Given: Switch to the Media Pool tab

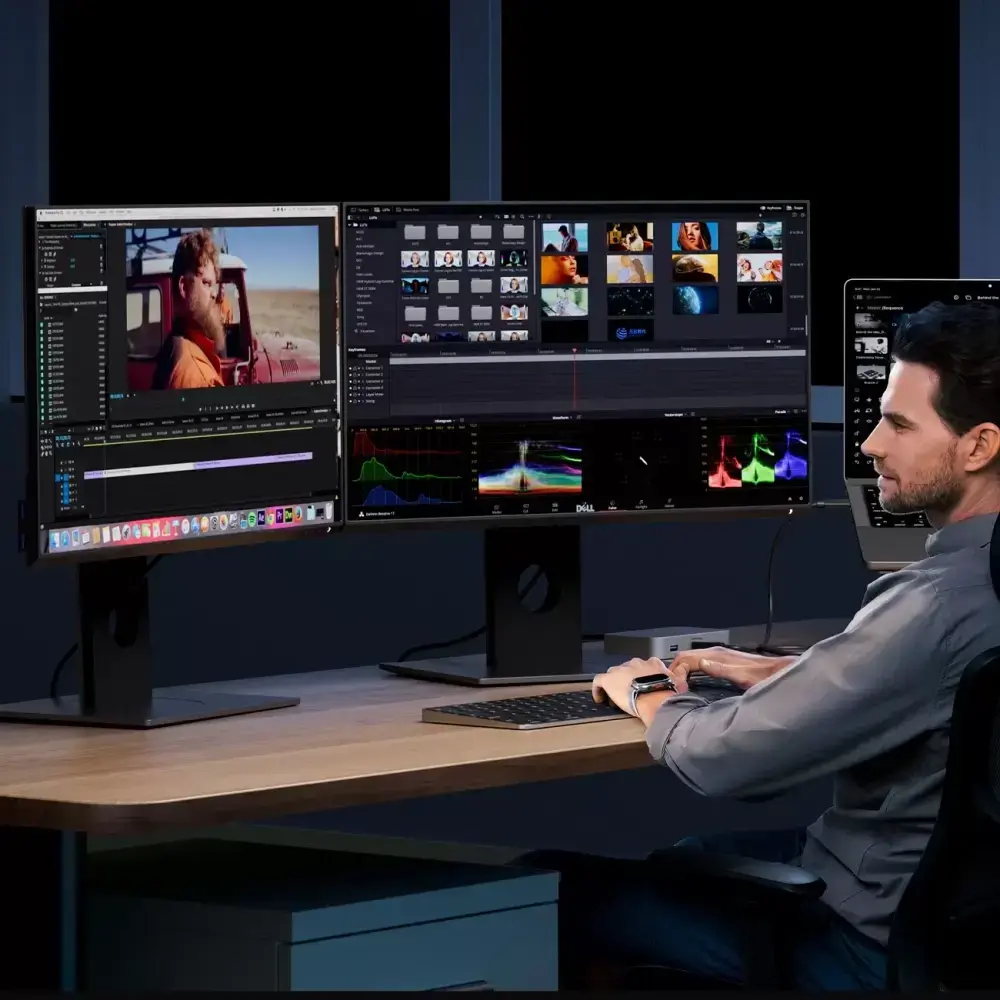Looking at the screenshot, I should pos(408,210).
